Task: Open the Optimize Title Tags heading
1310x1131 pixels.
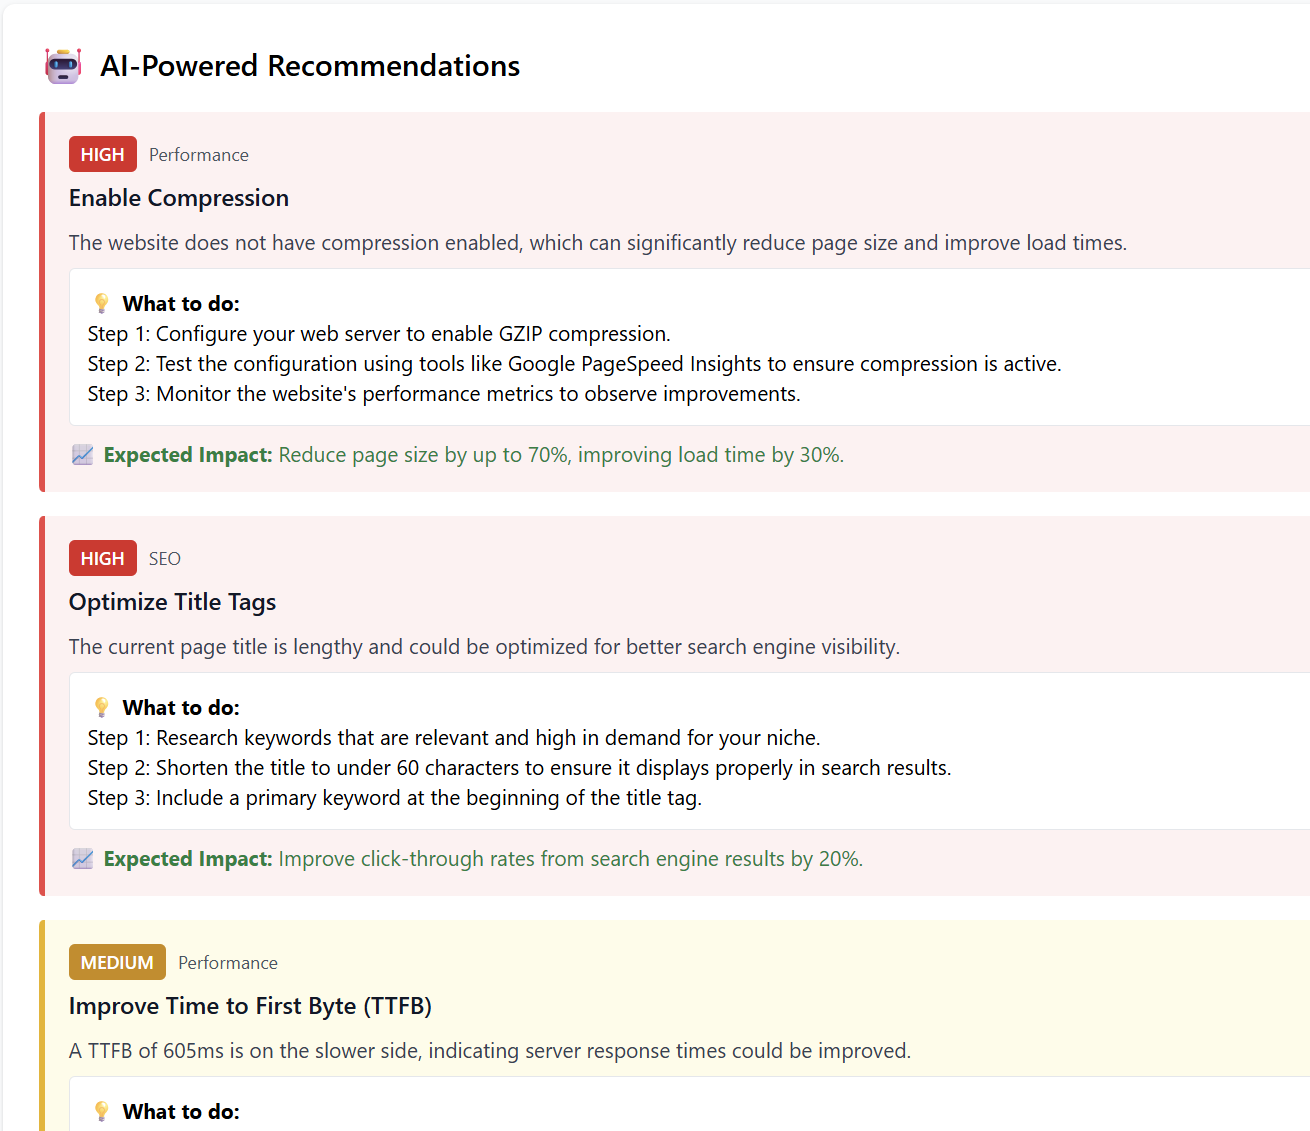Action: 172,602
